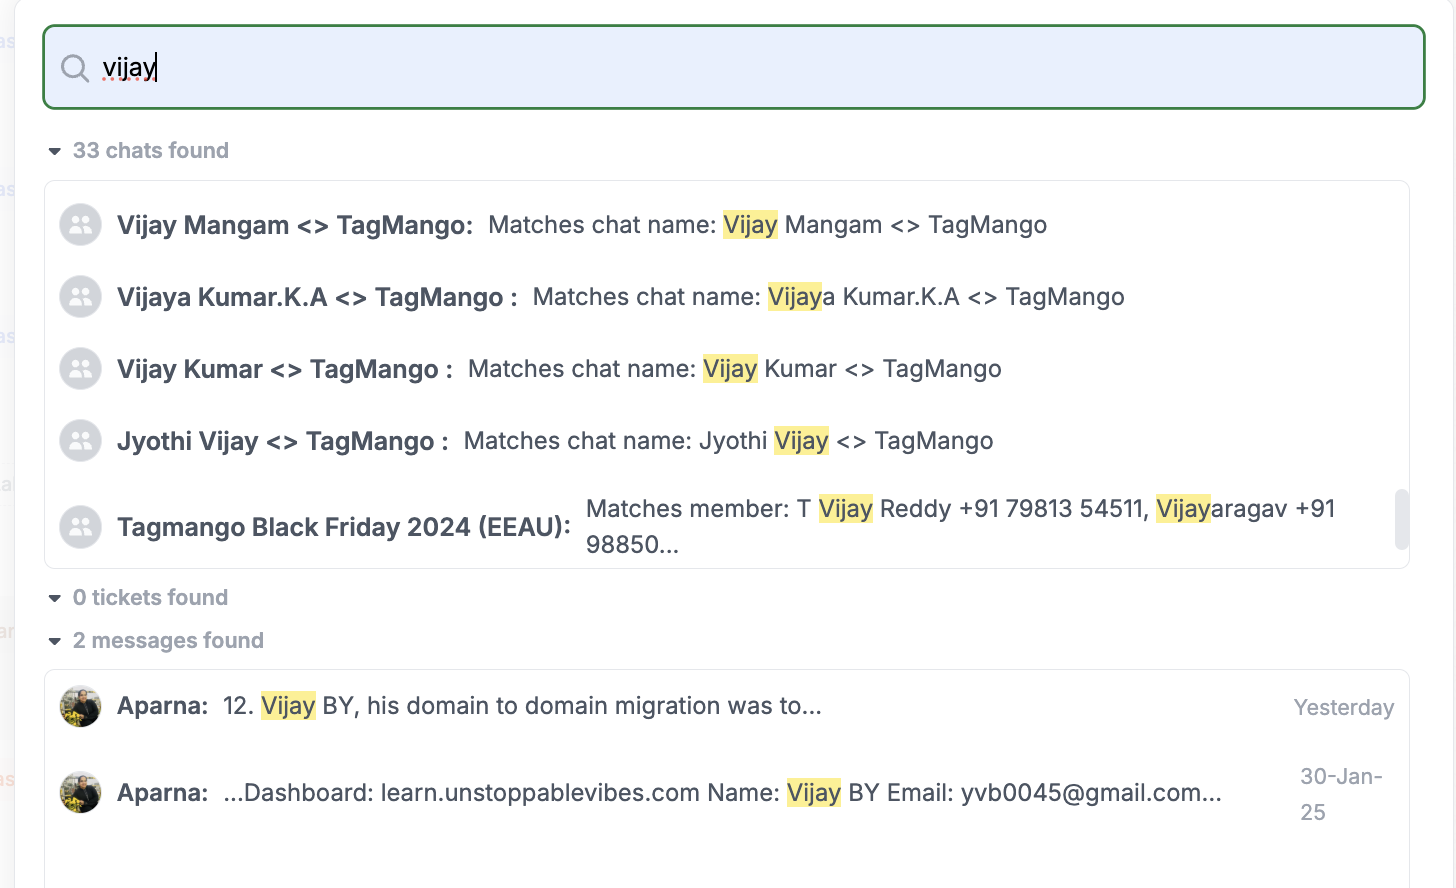Click the Vijay Mangam group avatar icon

80,225
